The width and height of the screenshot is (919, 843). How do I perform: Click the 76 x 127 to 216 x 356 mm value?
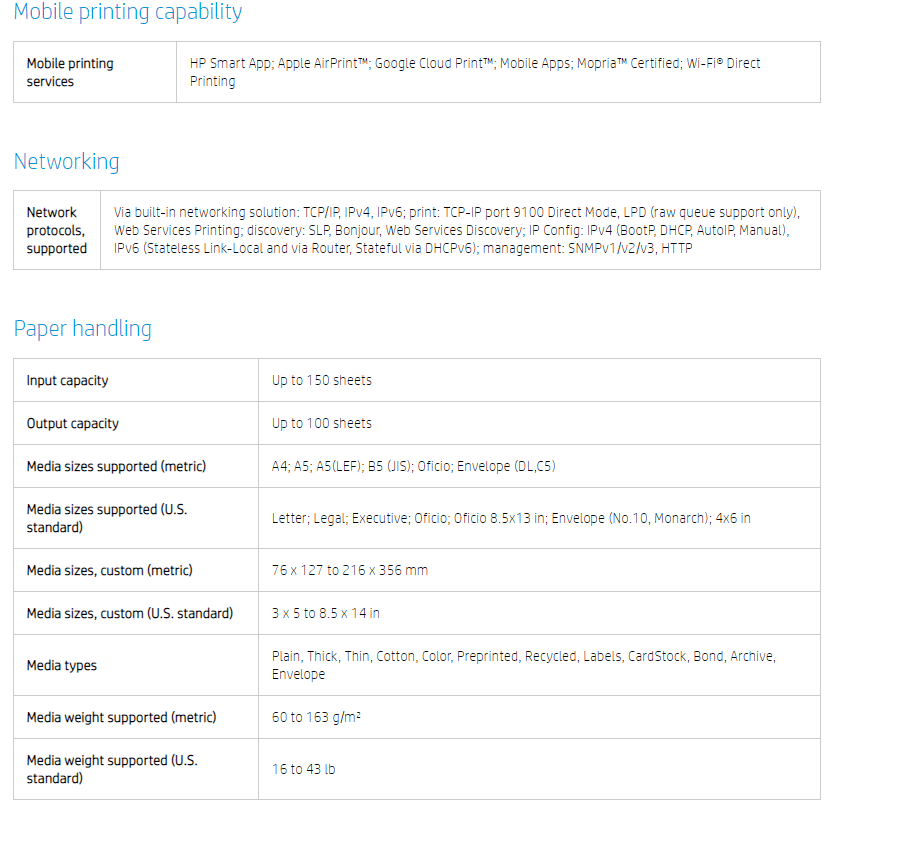tap(350, 570)
